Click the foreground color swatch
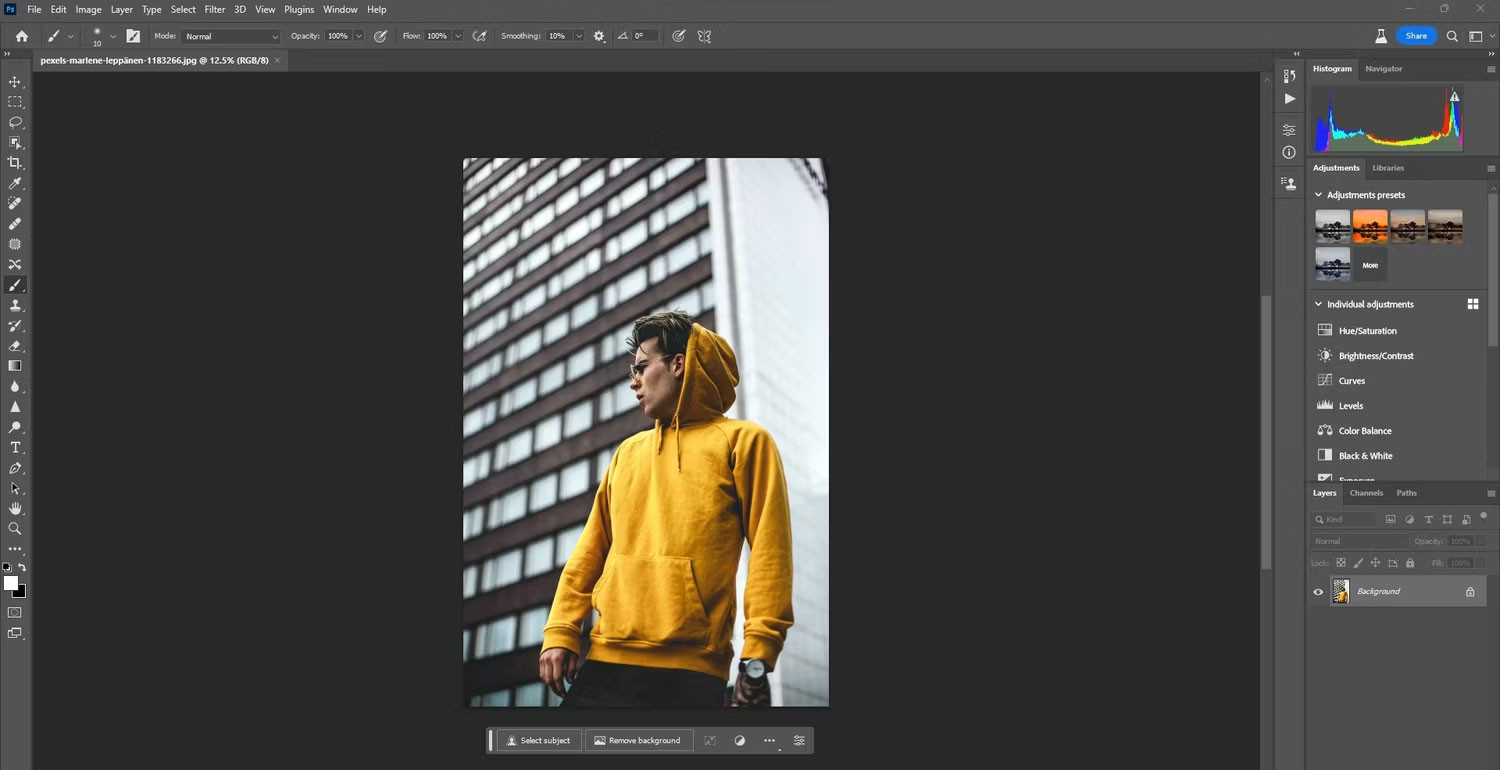Screen dimensions: 1500x770 coord(11,583)
